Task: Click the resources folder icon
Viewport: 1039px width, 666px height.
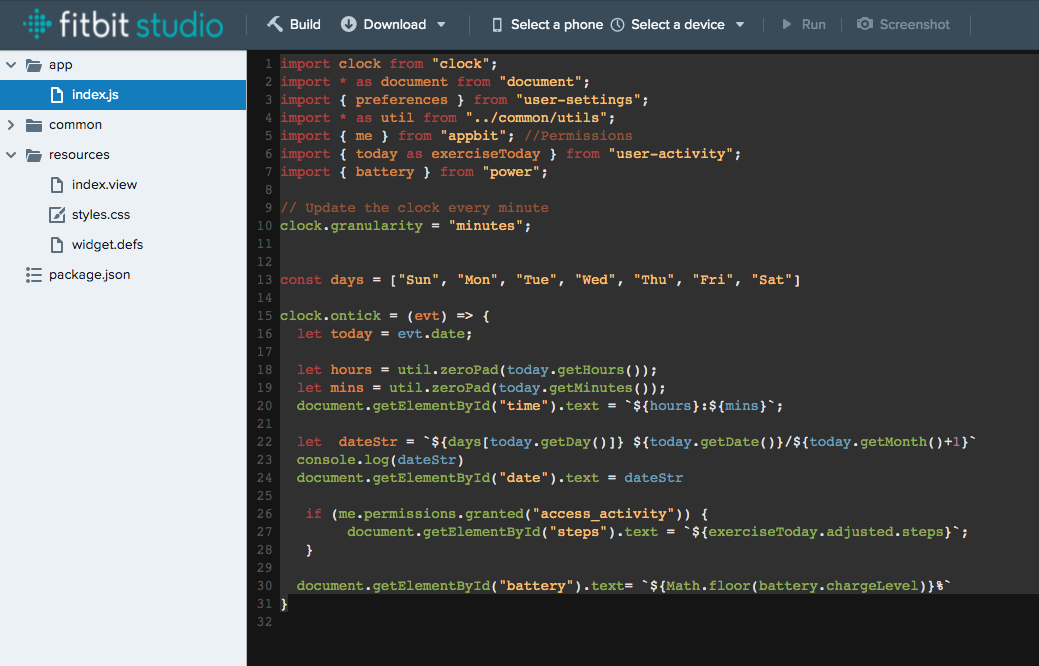Action: 34,155
